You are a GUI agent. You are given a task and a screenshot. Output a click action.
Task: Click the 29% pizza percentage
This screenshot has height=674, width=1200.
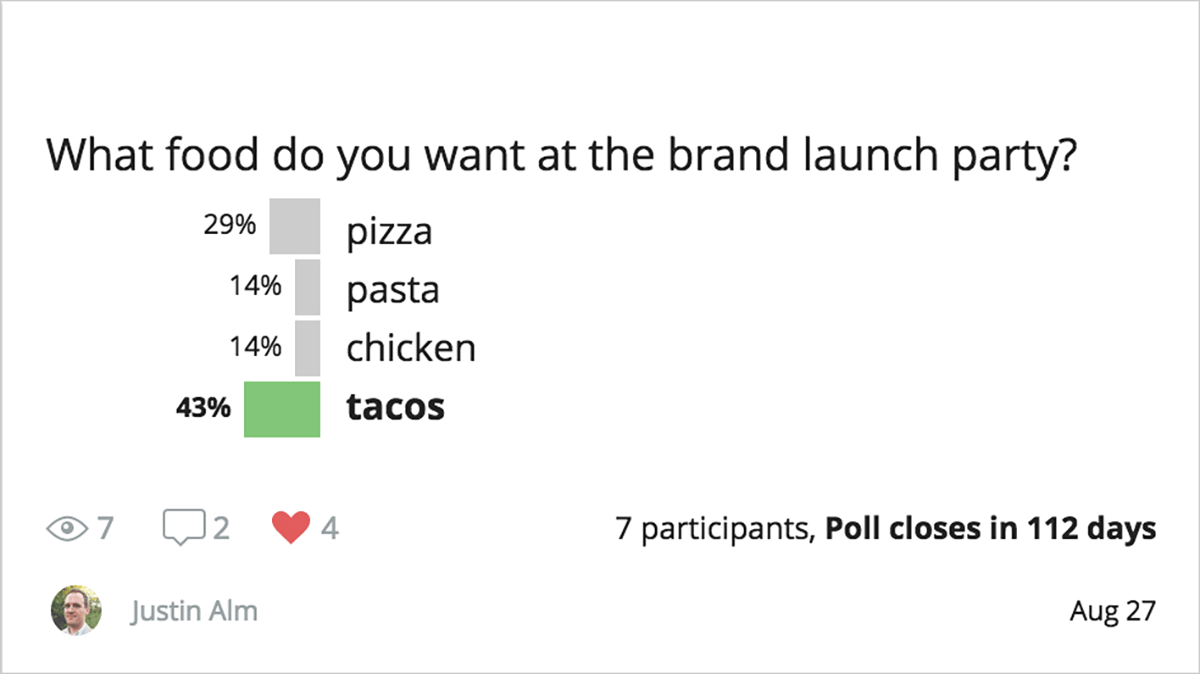click(x=230, y=225)
